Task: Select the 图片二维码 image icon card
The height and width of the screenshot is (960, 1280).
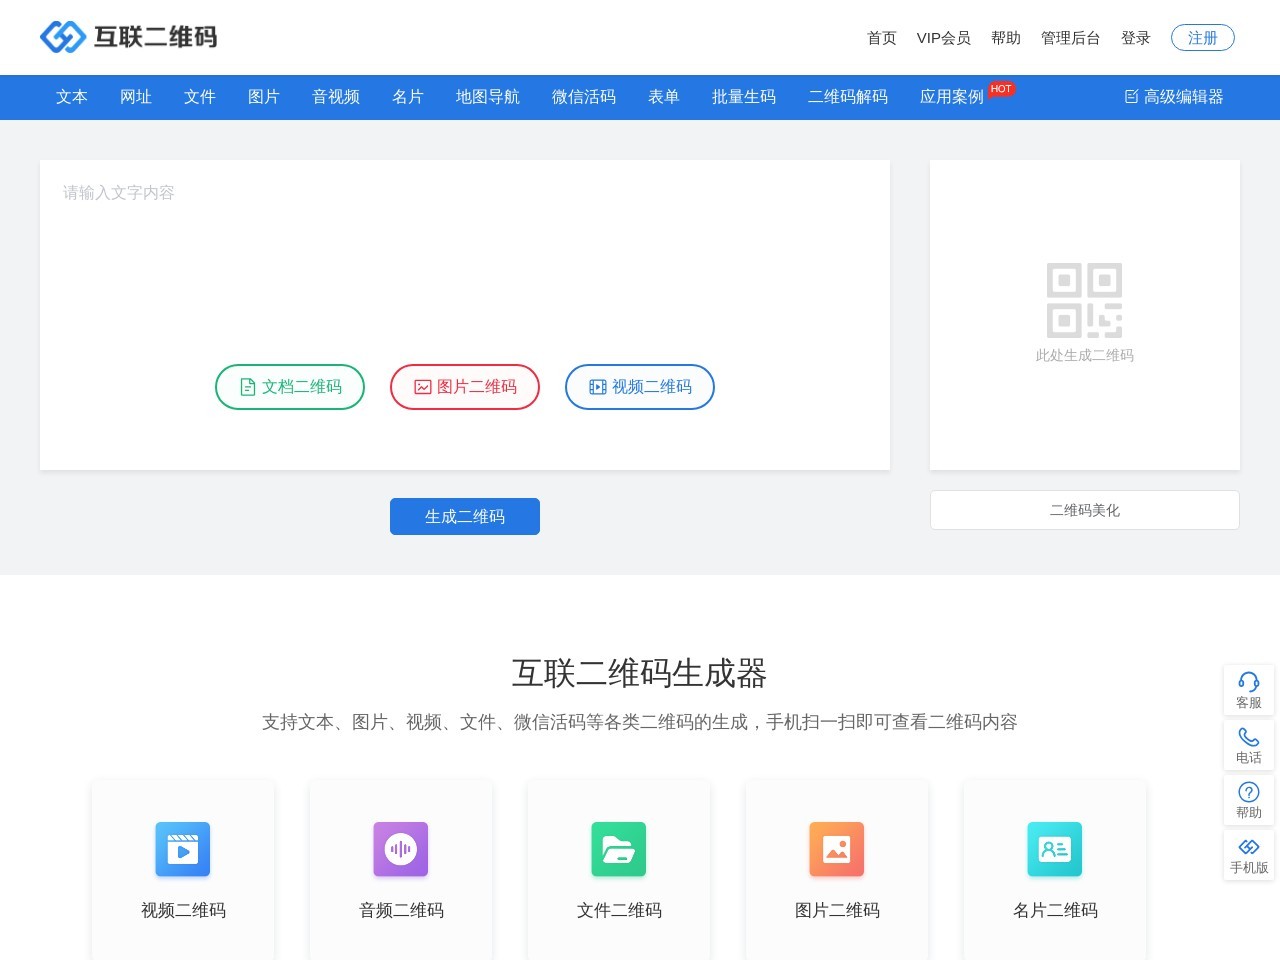Action: click(x=836, y=849)
